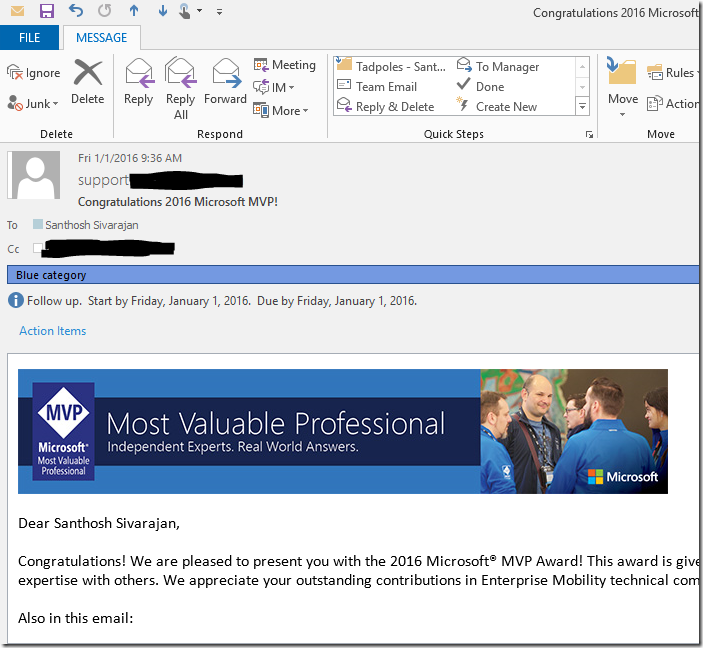Expand the Quick Steps gallery
The height and width of the screenshot is (648, 703).
[x=582, y=107]
